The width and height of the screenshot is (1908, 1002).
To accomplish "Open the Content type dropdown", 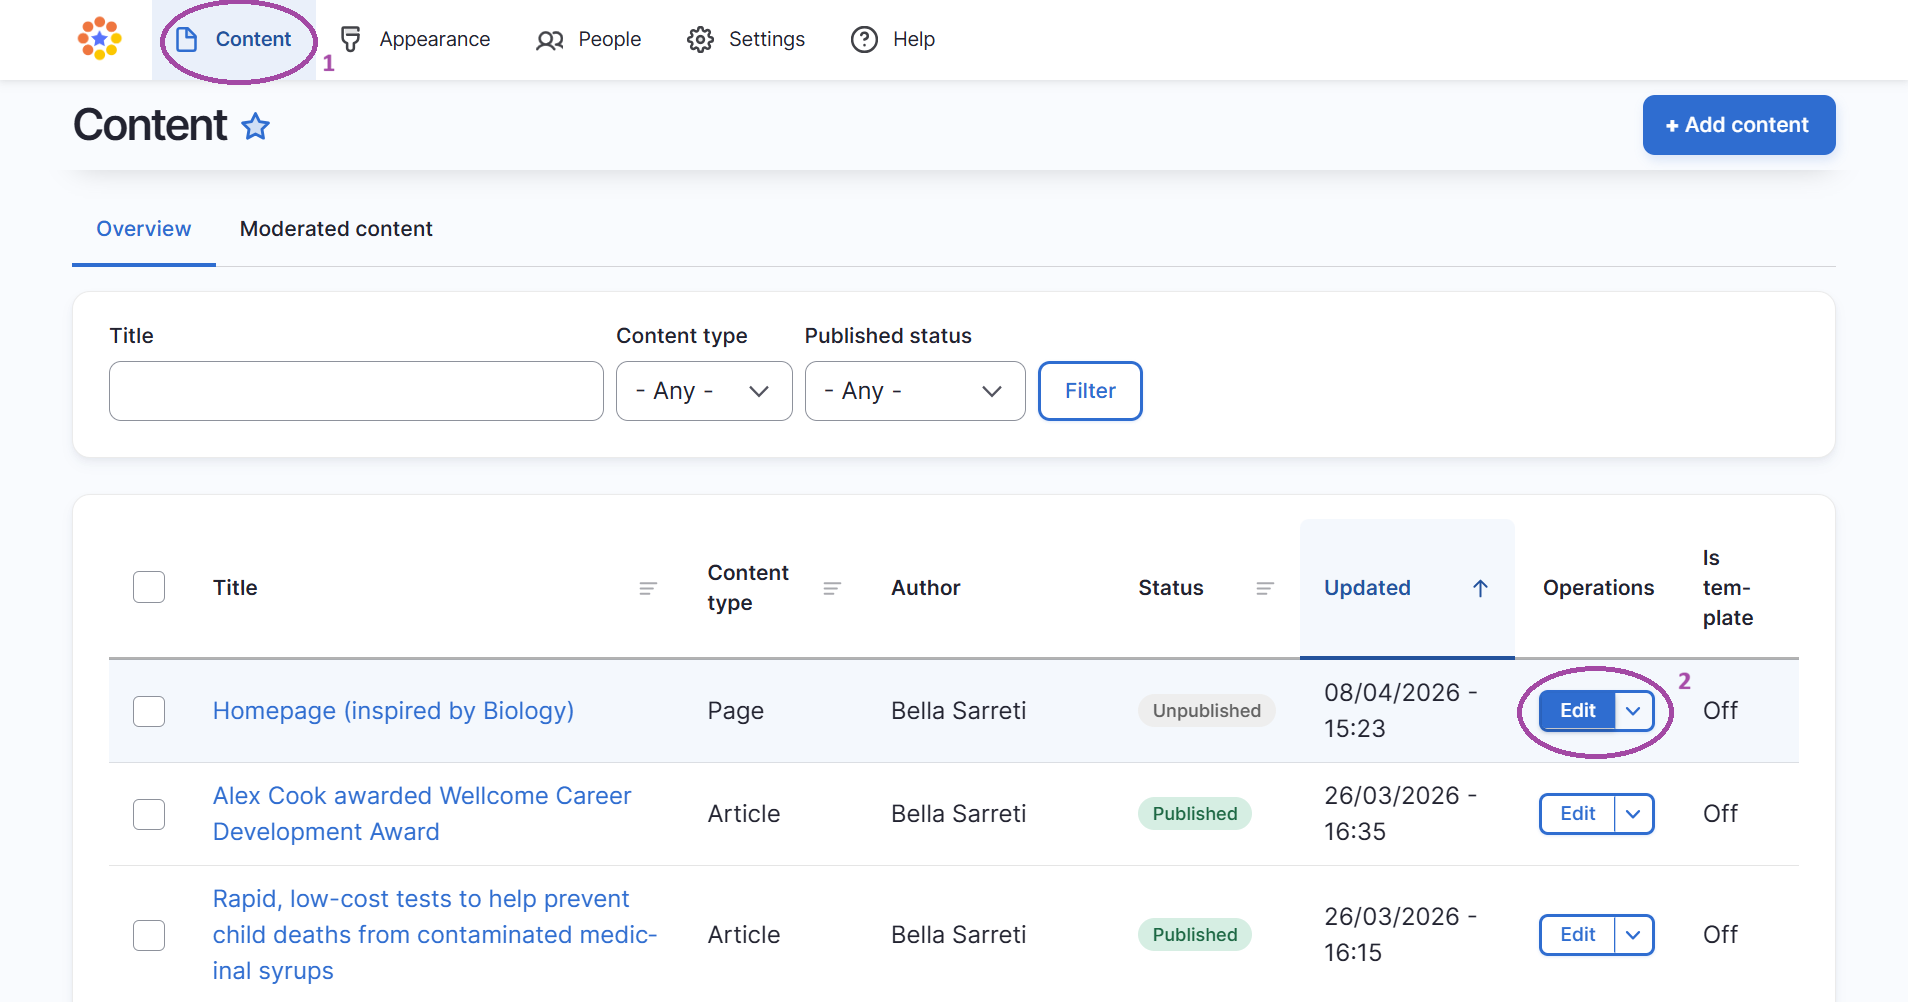I will pos(704,391).
